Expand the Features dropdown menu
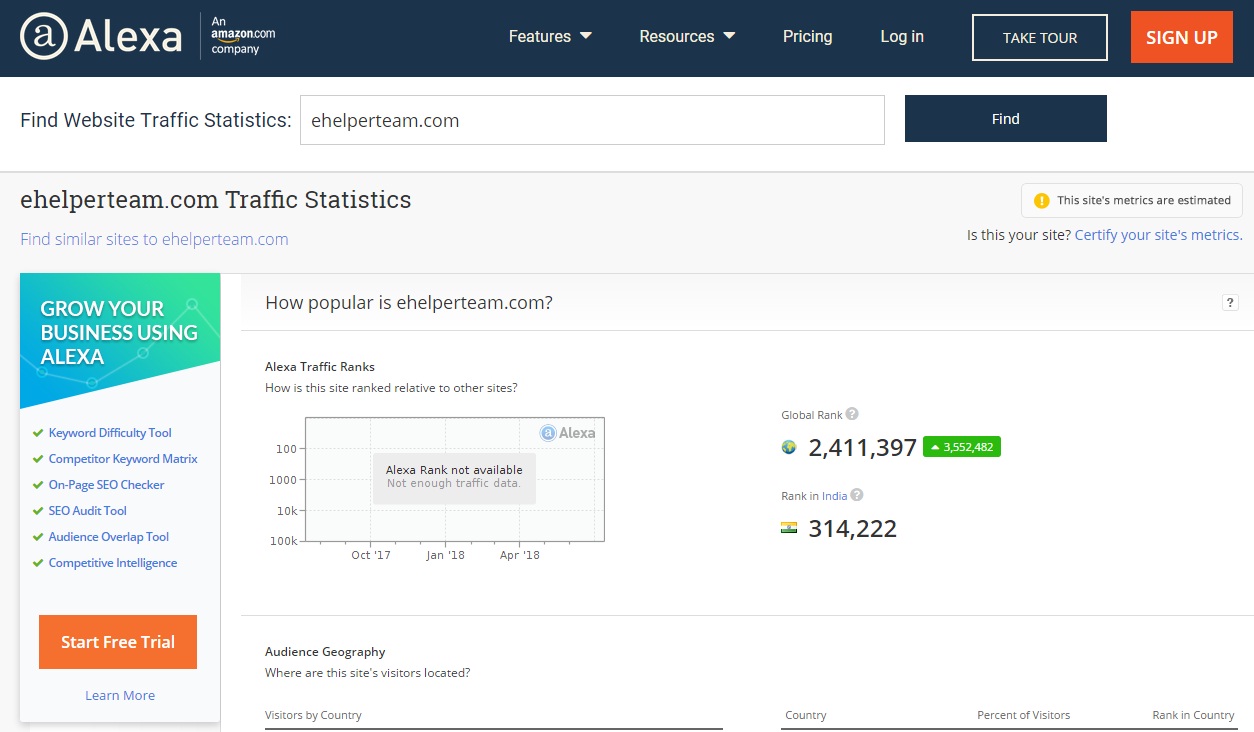The width and height of the screenshot is (1254, 732). [x=550, y=37]
